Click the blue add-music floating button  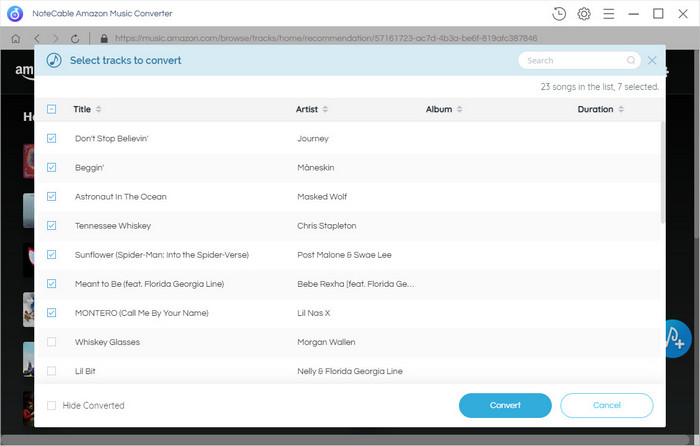[676, 339]
